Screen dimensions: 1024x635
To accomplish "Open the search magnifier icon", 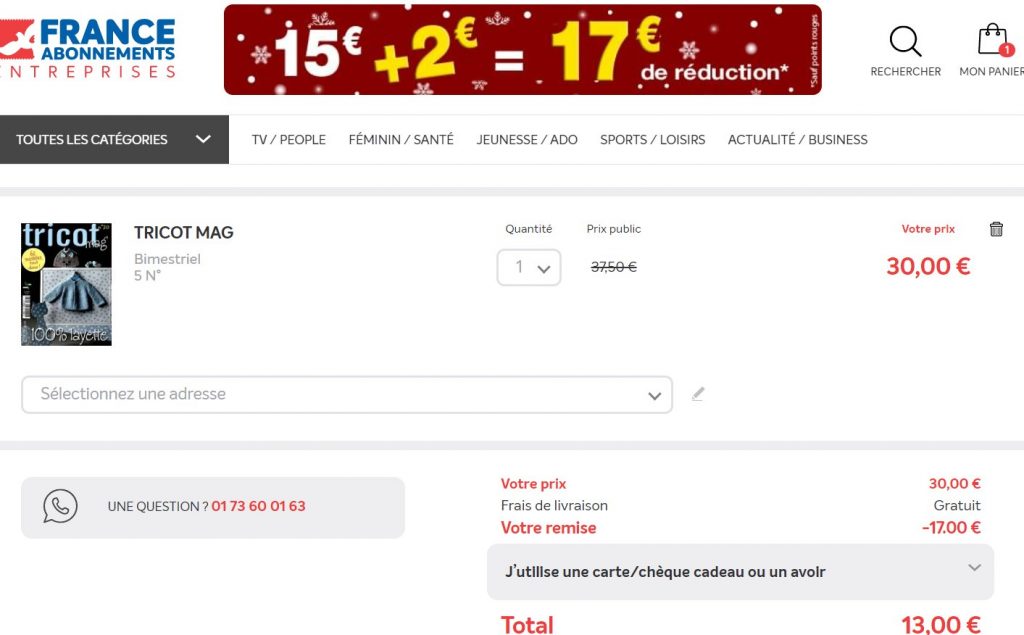I will click(905, 41).
